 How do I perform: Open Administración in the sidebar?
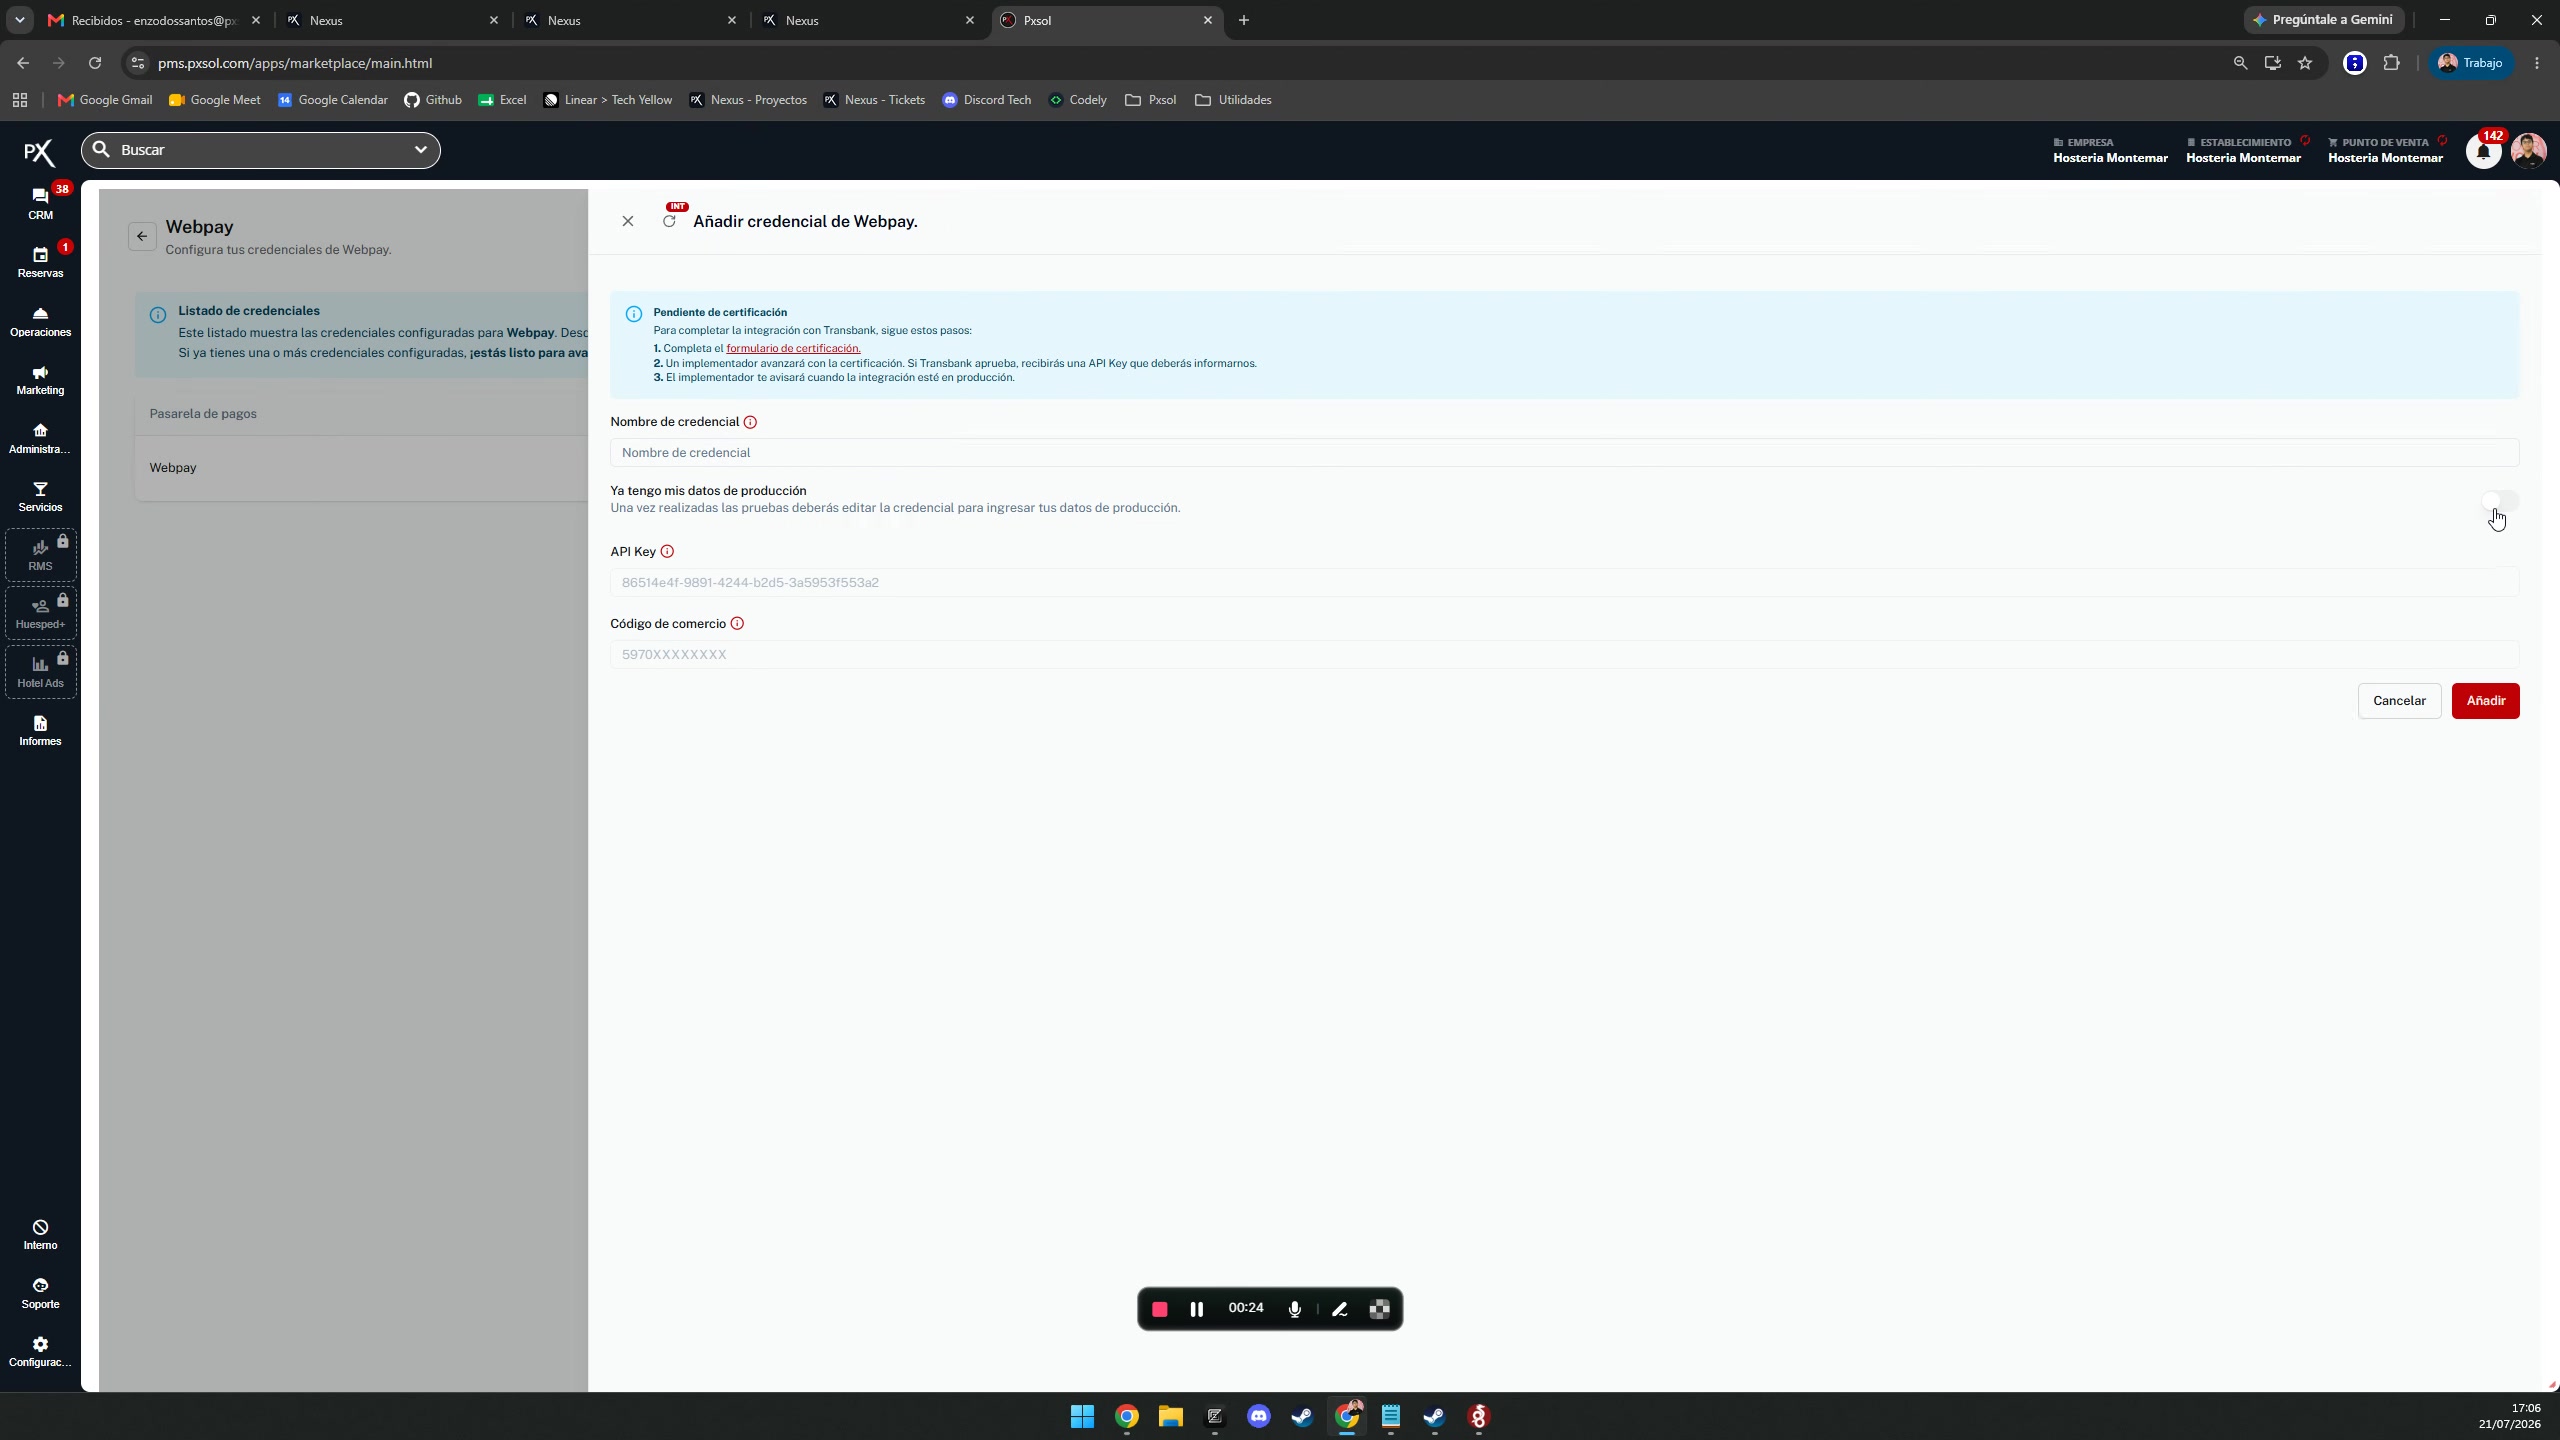[x=40, y=438]
